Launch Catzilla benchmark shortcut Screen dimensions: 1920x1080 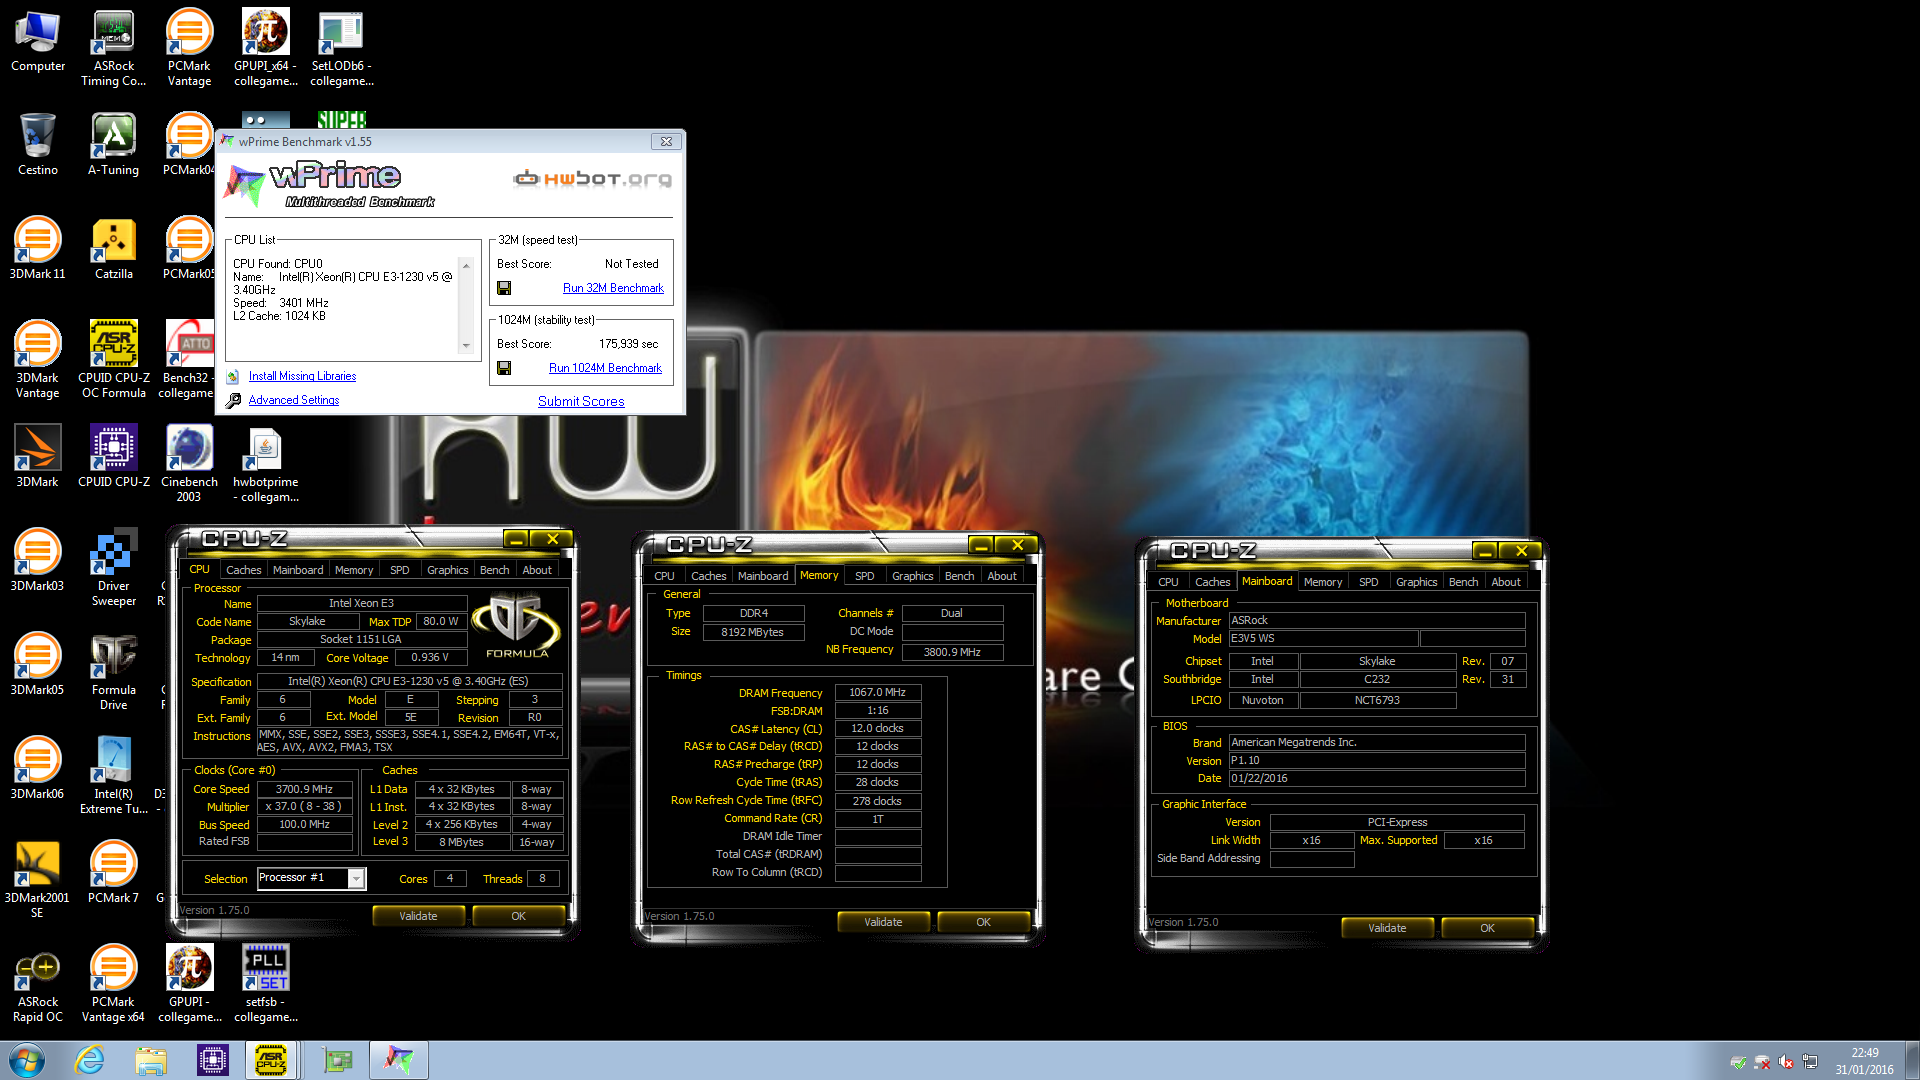point(114,248)
